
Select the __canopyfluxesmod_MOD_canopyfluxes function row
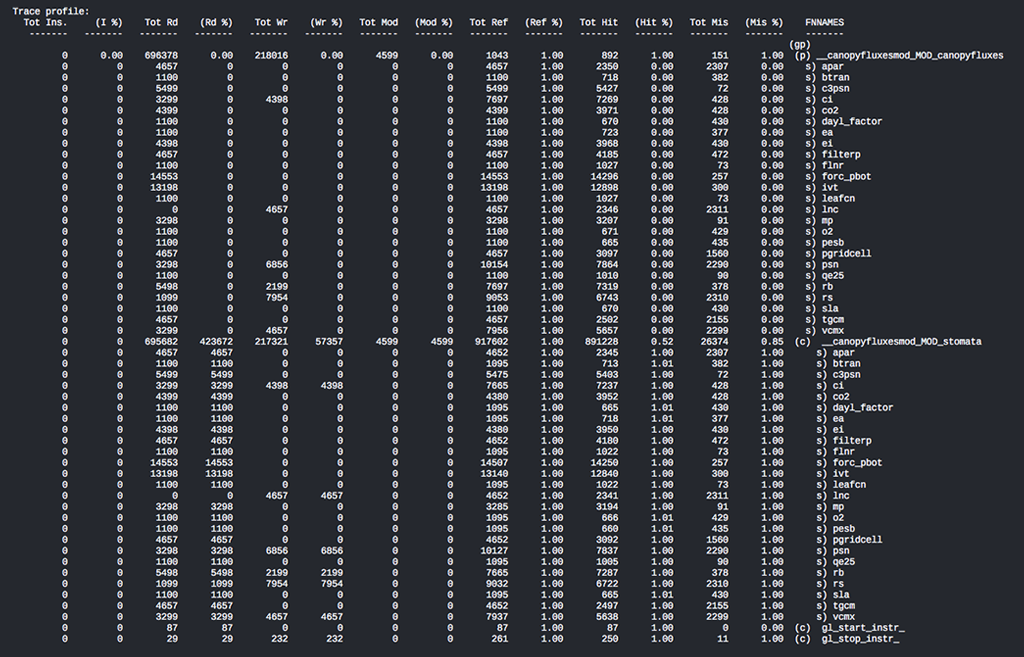tap(909, 55)
